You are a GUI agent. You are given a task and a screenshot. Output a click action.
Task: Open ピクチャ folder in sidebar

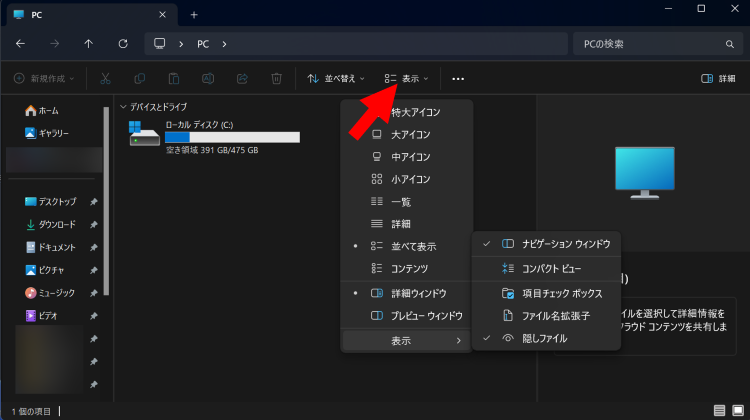pyautogui.click(x=44, y=270)
